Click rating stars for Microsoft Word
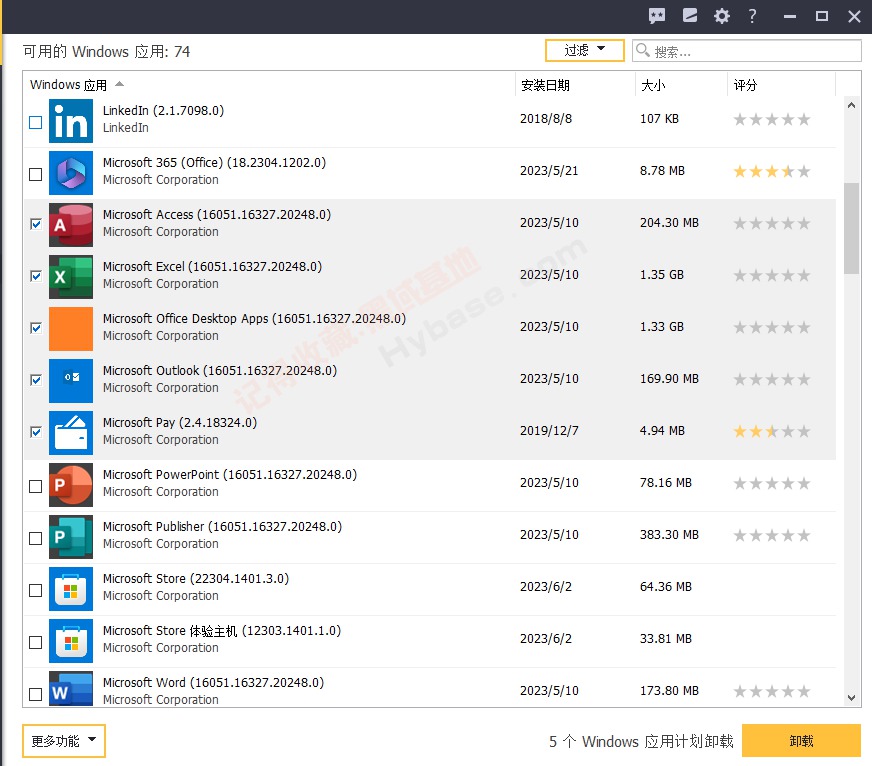872x766 pixels. [771, 691]
